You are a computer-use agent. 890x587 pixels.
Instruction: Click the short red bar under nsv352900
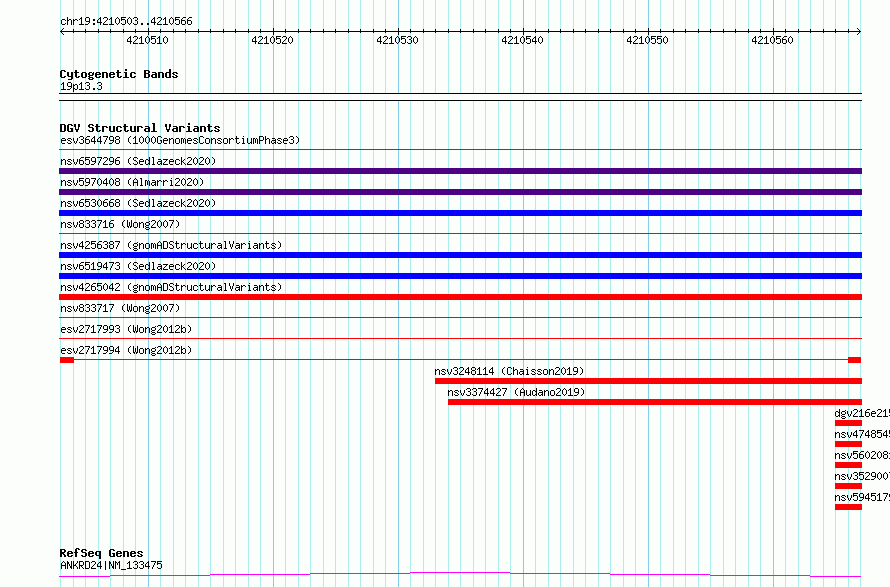[x=849, y=486]
